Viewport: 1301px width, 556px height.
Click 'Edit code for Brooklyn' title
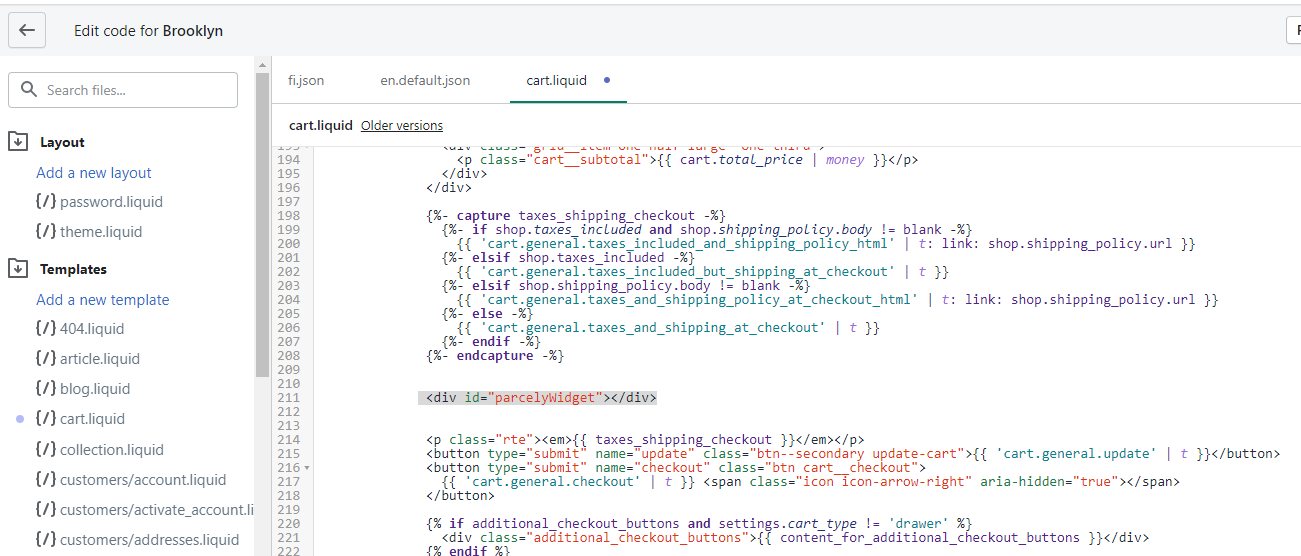[148, 31]
